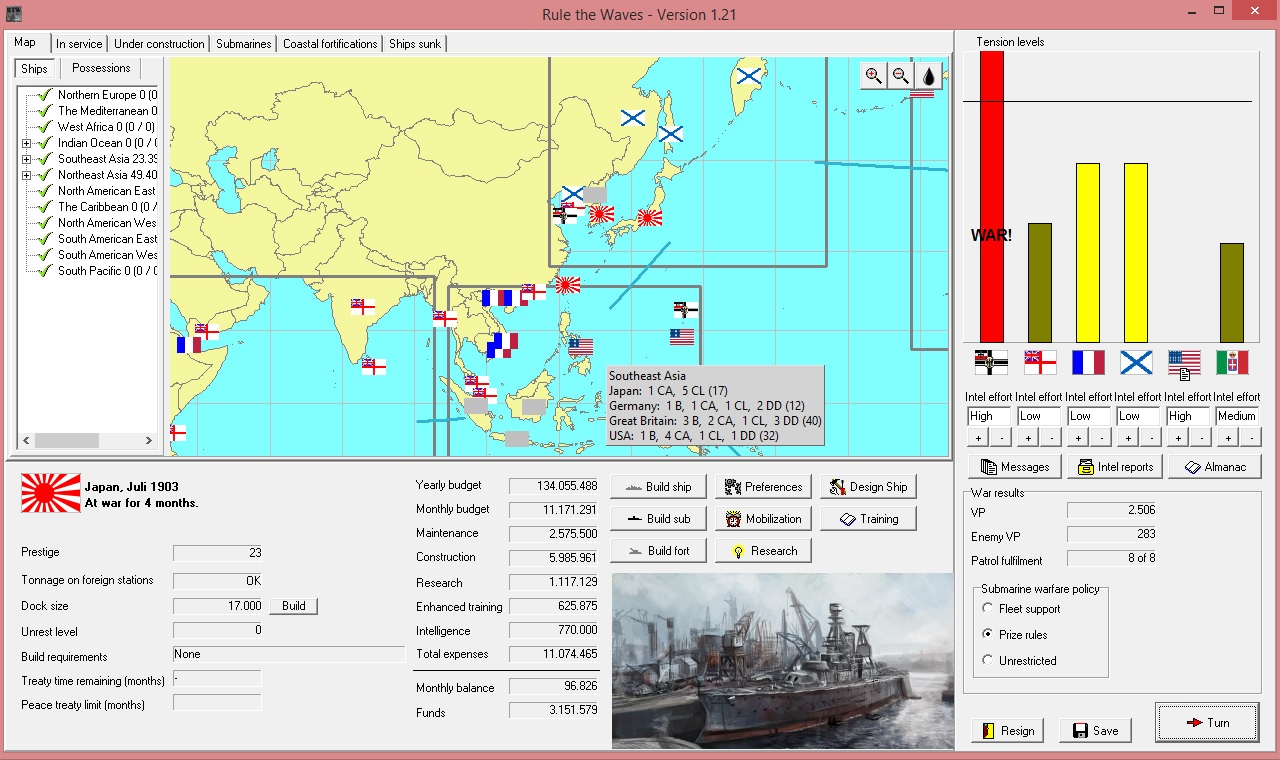The height and width of the screenshot is (760, 1280).
Task: Increase intel effort on Italy
Action: tap(1226, 437)
